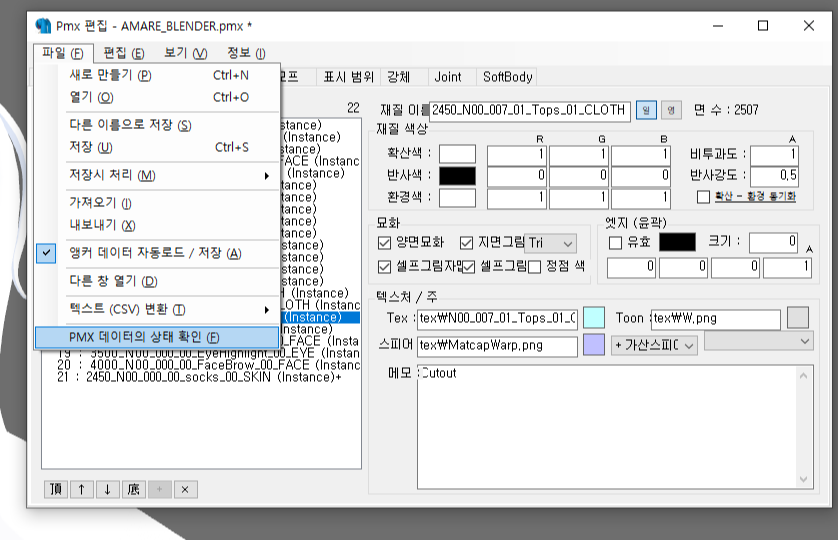This screenshot has width=838, height=540.
Task: Click the 반사색 black color swatch
Action: point(457,176)
